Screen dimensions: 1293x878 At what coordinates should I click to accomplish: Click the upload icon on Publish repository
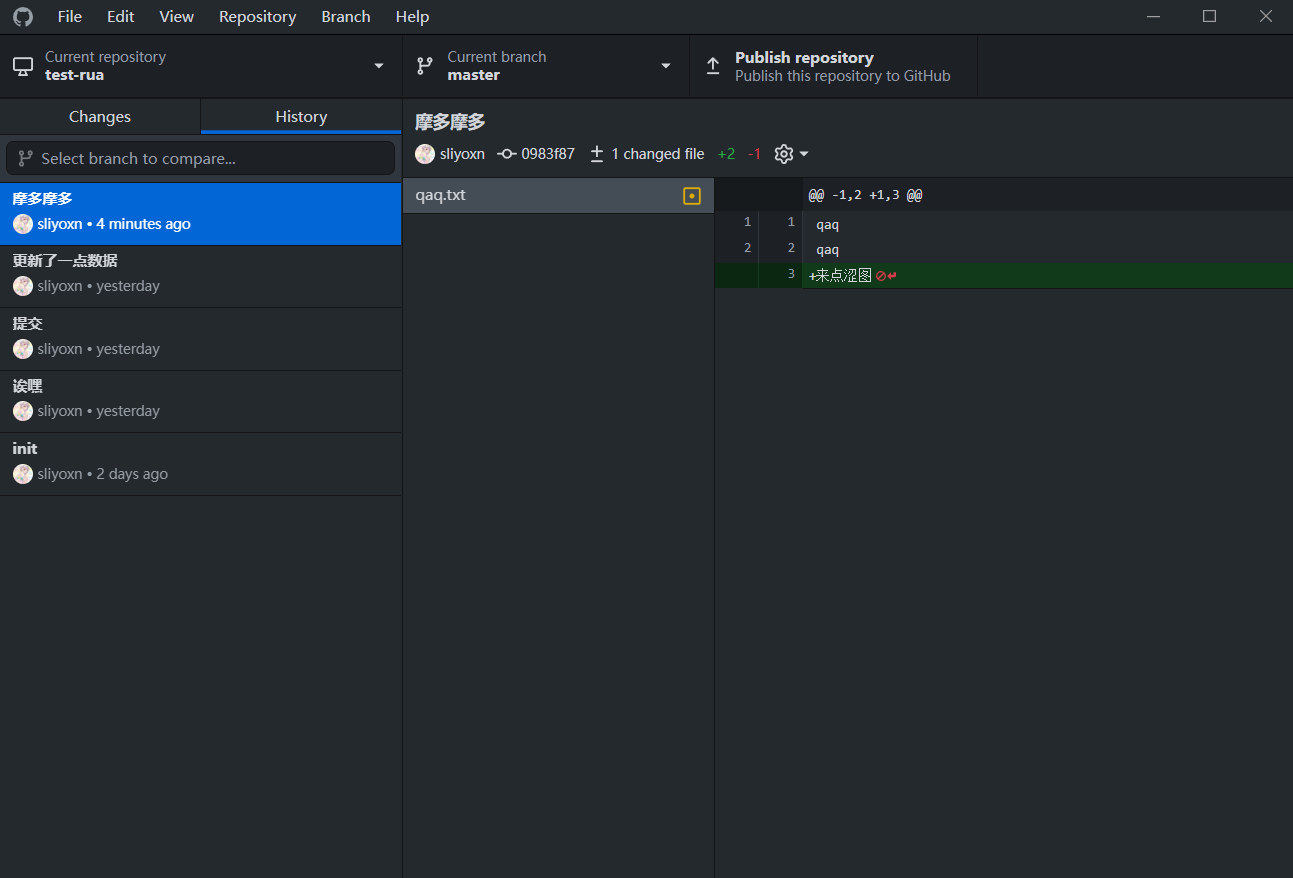(713, 66)
